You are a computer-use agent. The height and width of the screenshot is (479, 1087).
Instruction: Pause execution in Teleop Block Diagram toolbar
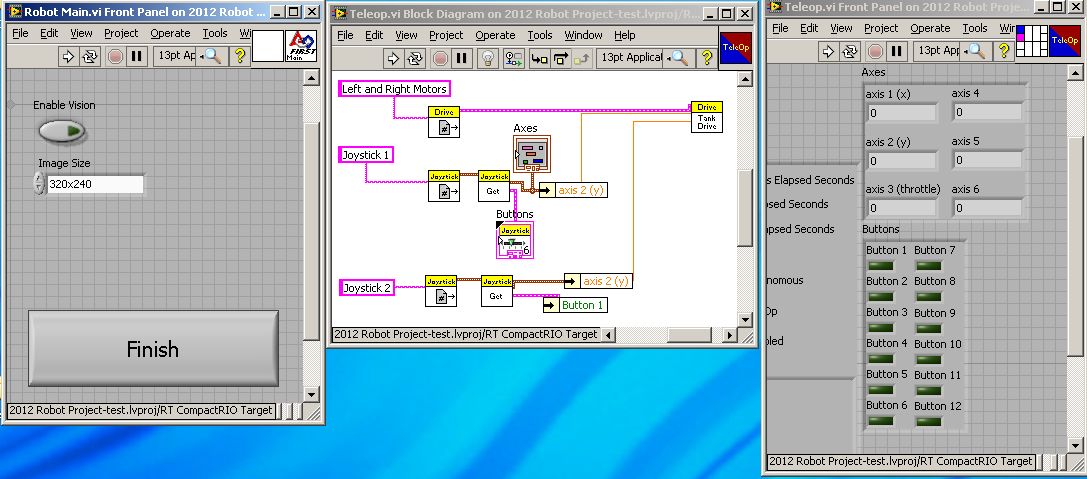point(461,58)
